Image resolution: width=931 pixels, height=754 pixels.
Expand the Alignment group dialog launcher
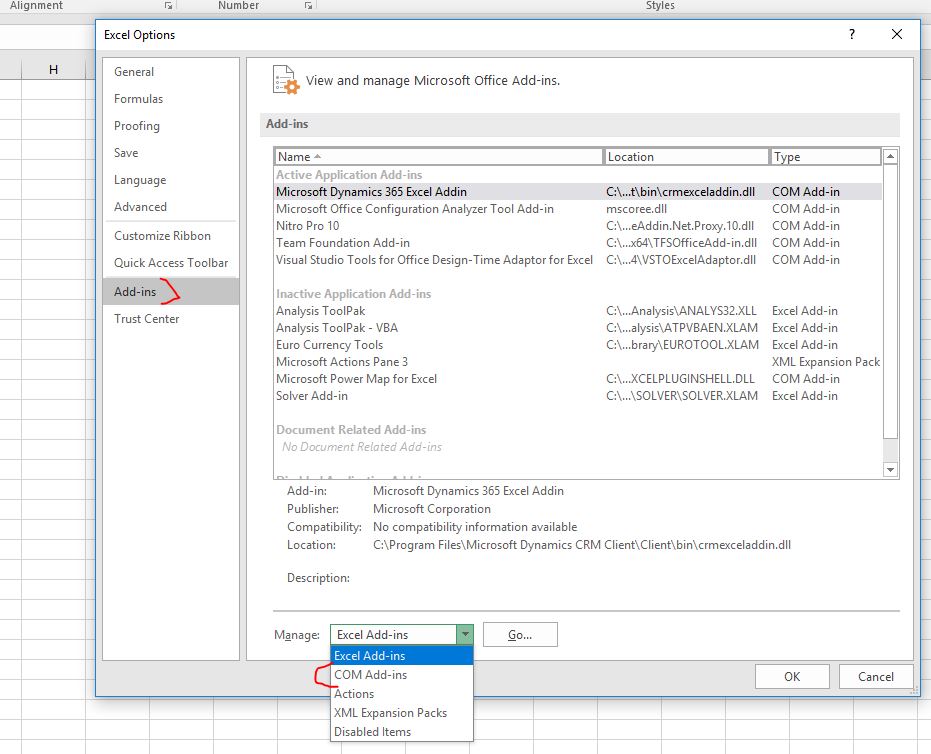pyautogui.click(x=168, y=6)
